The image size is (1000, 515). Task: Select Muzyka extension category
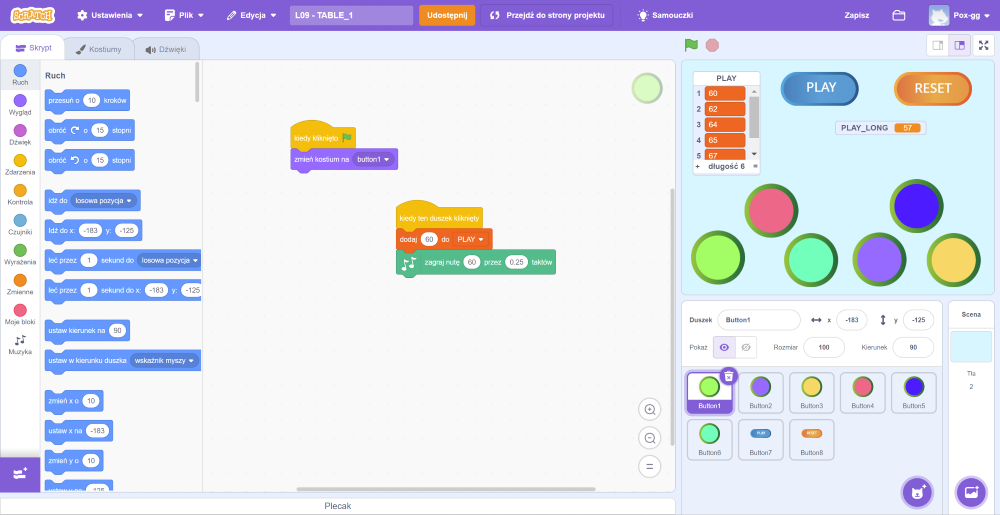20,344
